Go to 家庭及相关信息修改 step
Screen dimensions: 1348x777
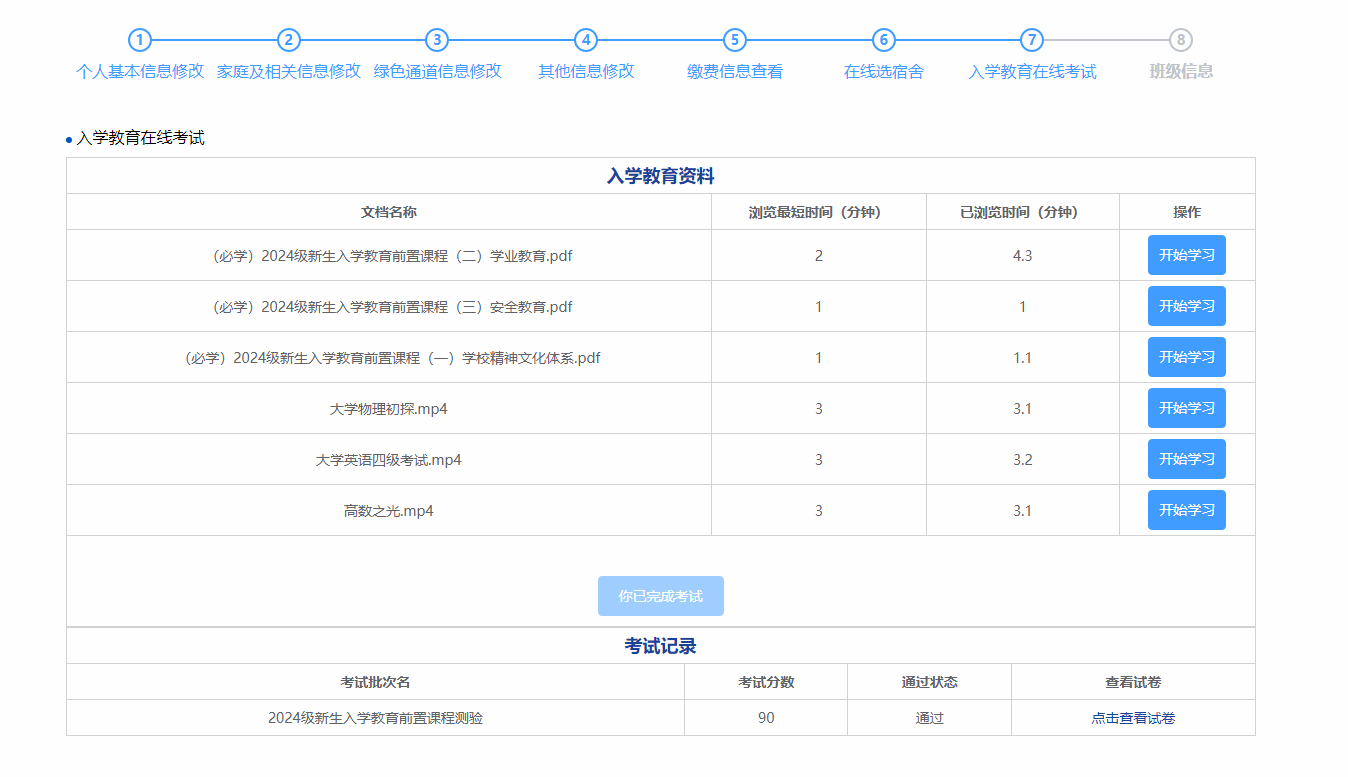pos(288,72)
